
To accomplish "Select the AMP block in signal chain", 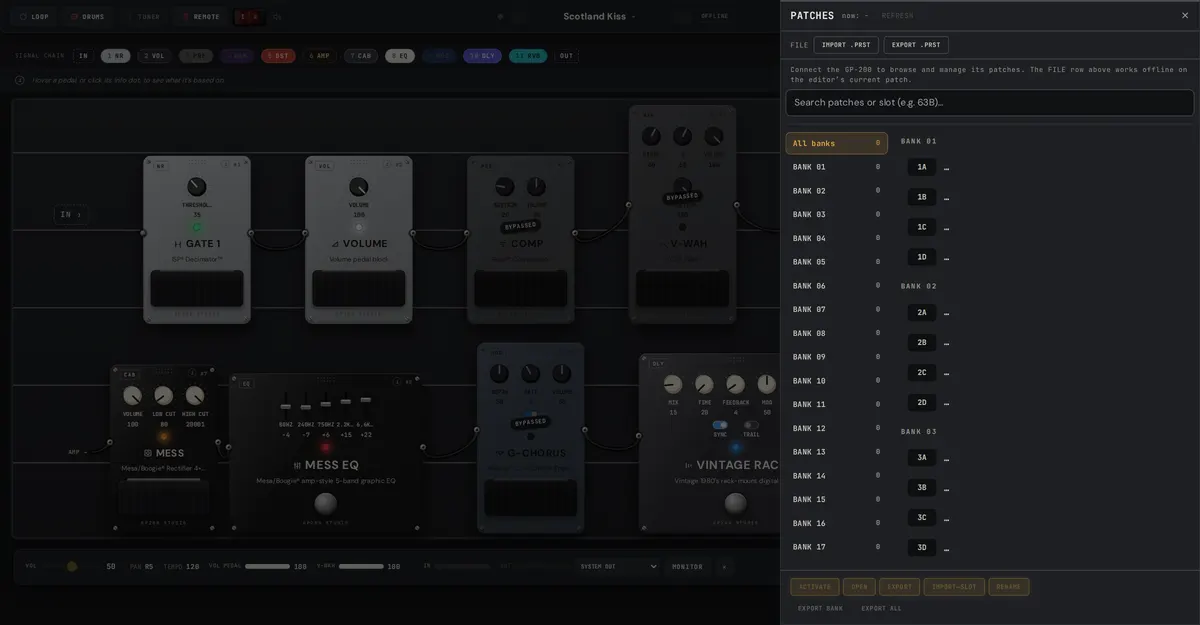I will coord(319,56).
